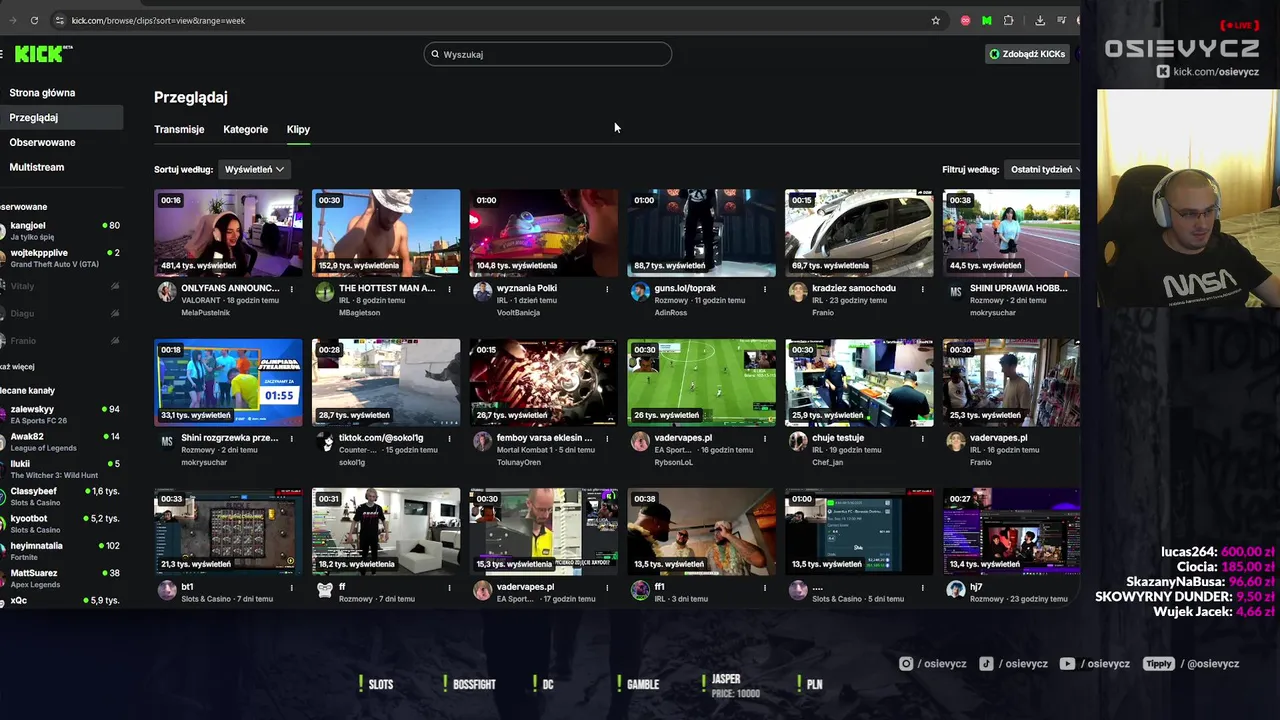Click the 'ff1' clip title

(x=659, y=587)
